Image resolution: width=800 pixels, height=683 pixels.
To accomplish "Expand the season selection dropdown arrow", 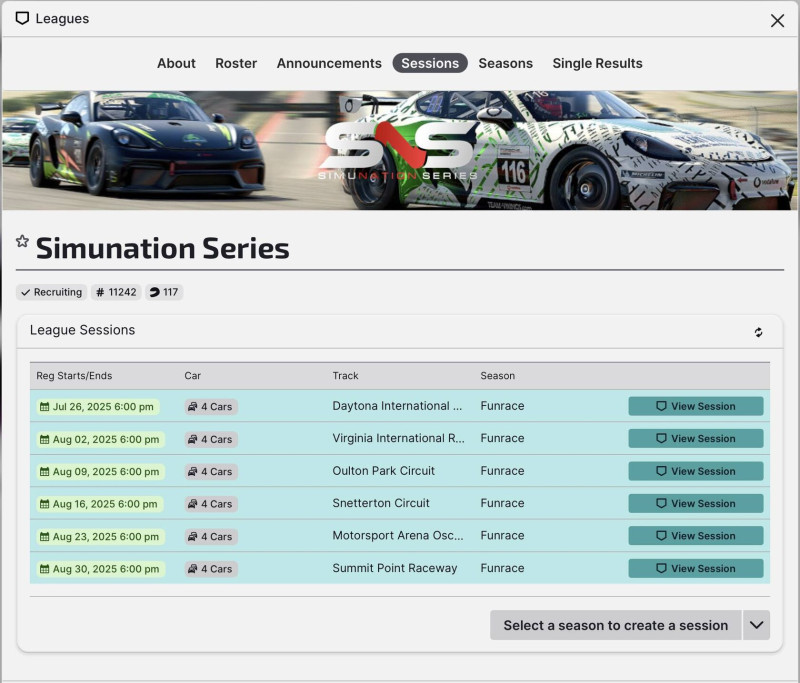I will point(757,625).
